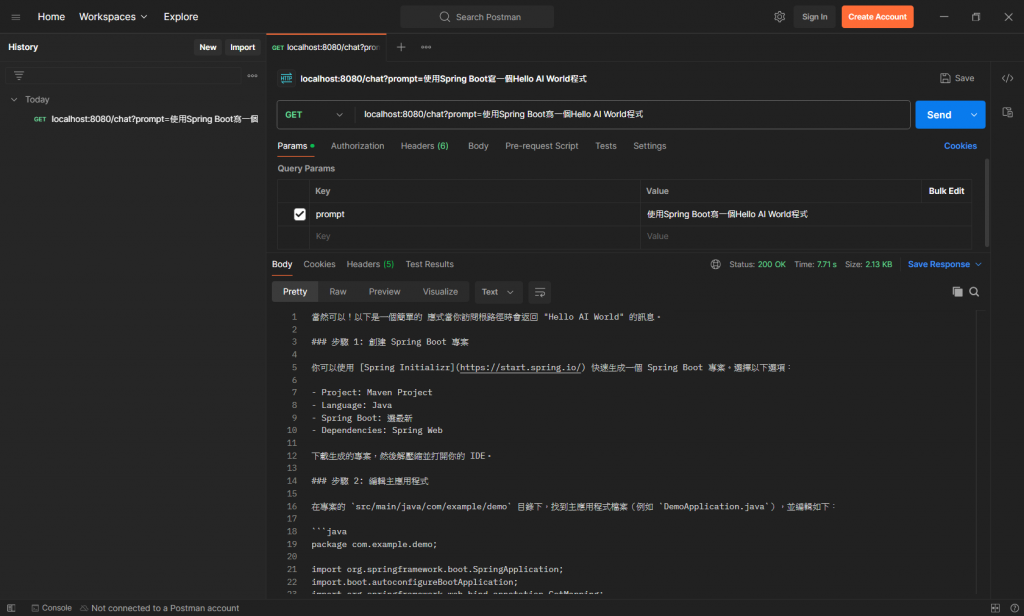Switch to response Headers (5) tab
Viewport: 1024px width, 616px height.
tap(370, 265)
